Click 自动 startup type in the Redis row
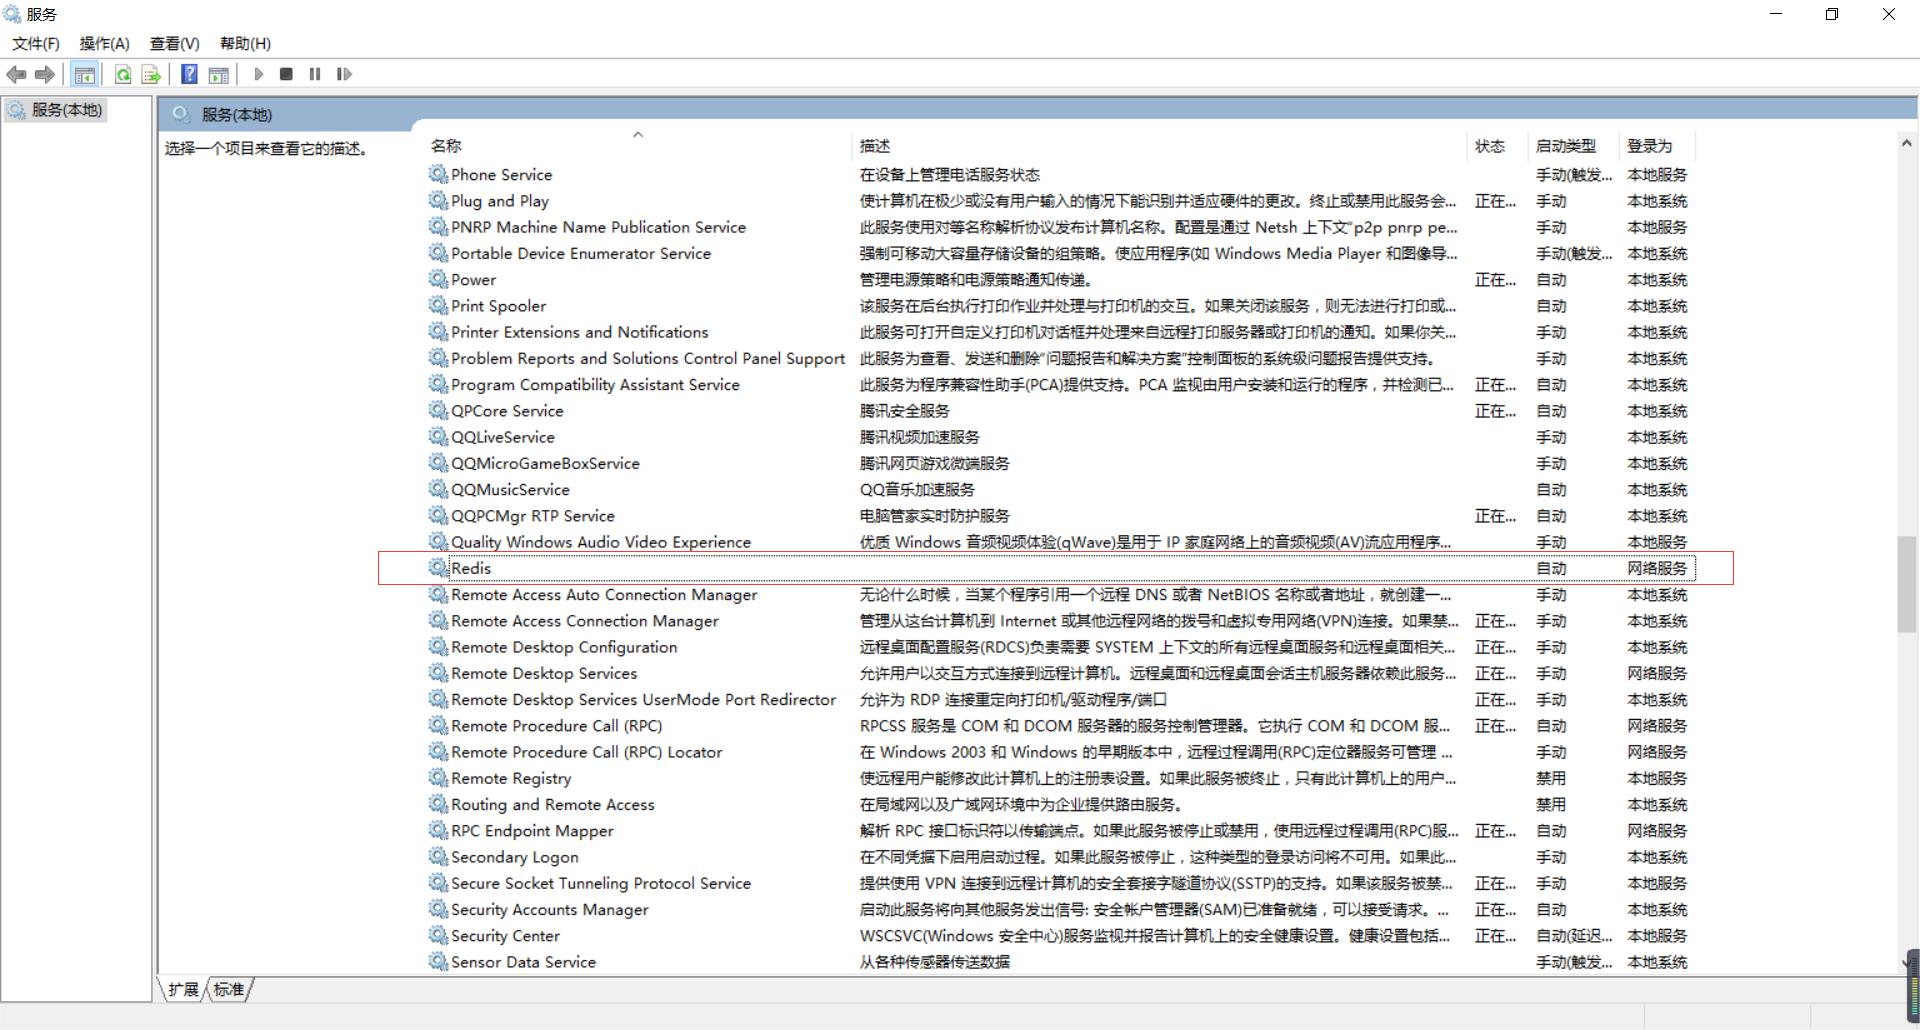This screenshot has width=1920, height=1030. coord(1551,568)
